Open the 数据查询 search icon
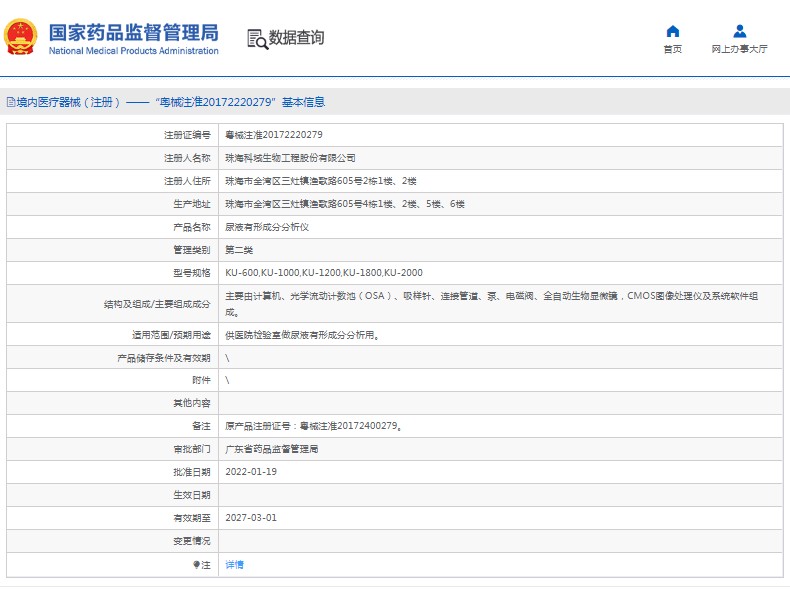 click(257, 39)
